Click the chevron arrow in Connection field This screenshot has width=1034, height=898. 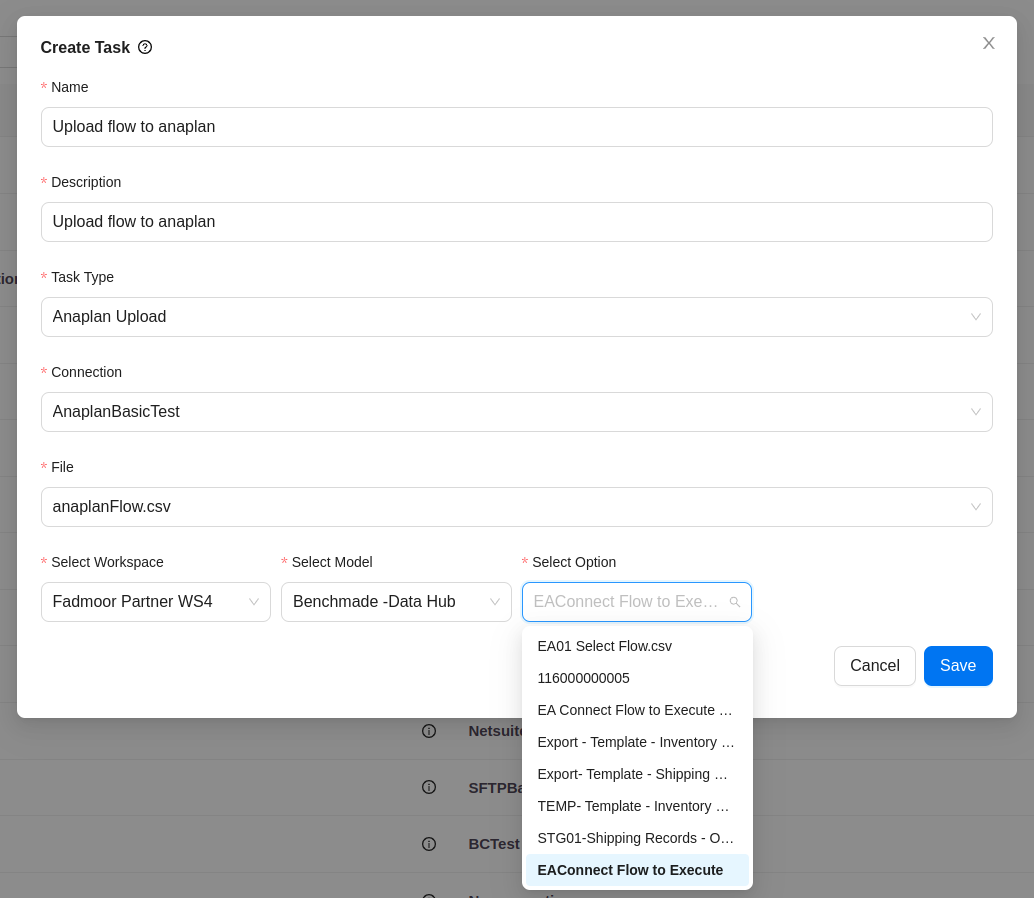tap(975, 411)
